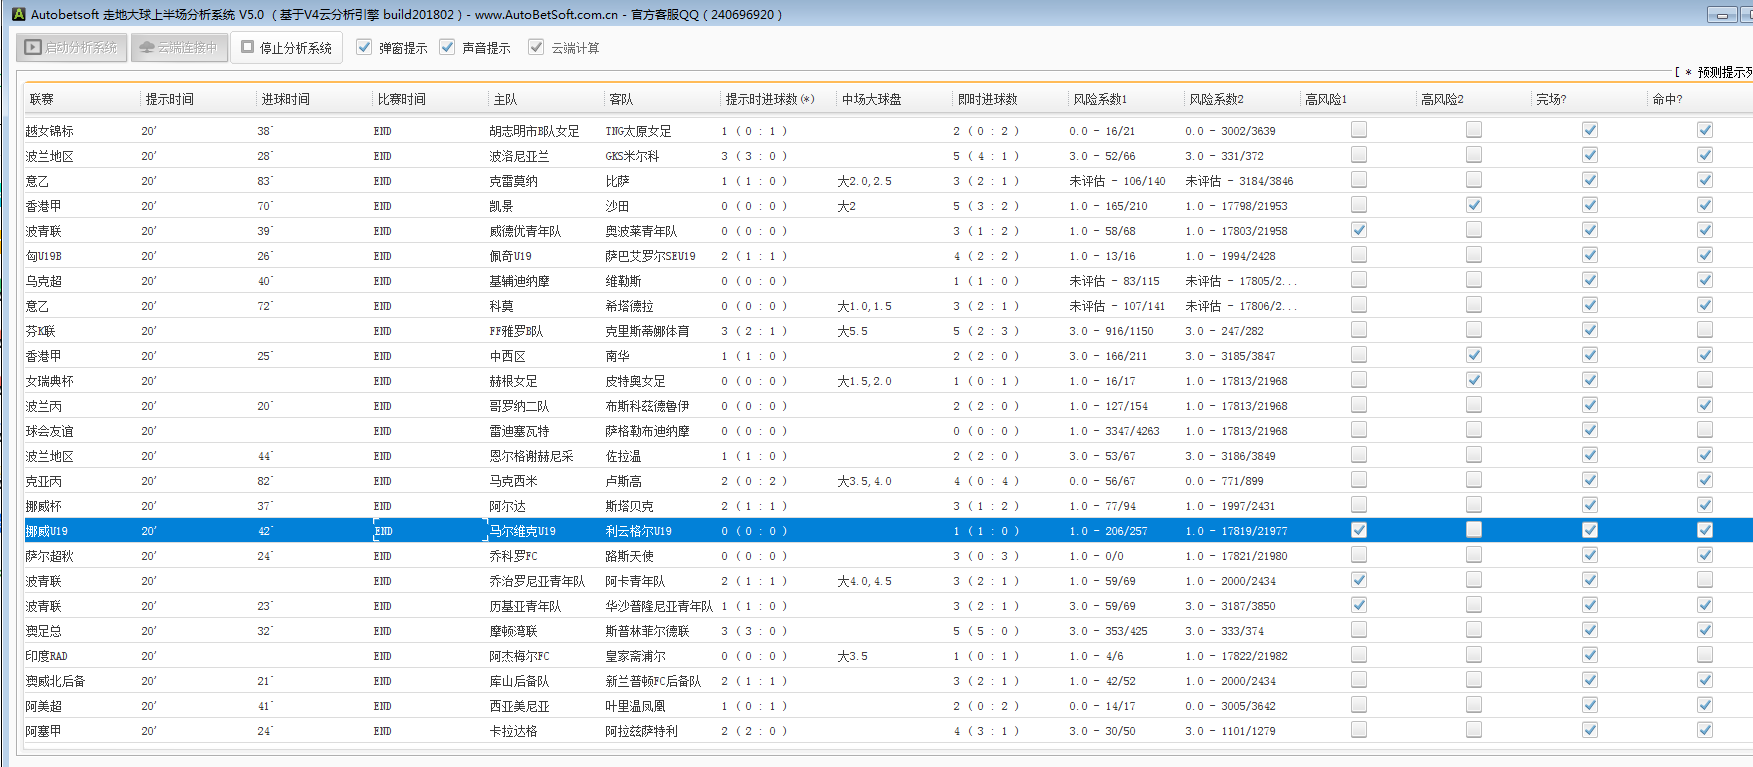The height and width of the screenshot is (767, 1753).
Task: Minimize the Autobetsoft window
Action: coord(1721,14)
